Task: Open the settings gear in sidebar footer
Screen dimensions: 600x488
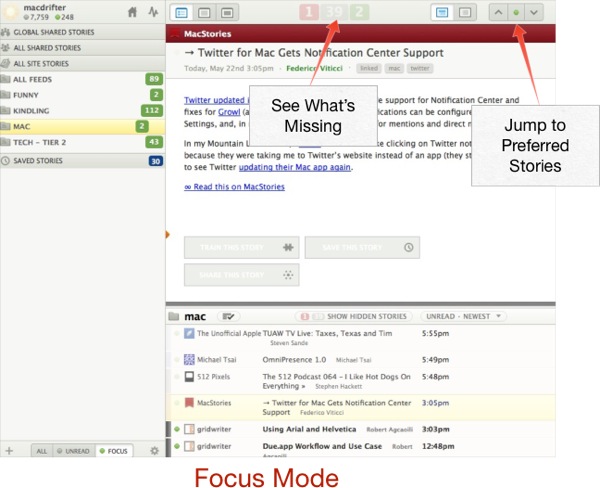Action: click(154, 450)
